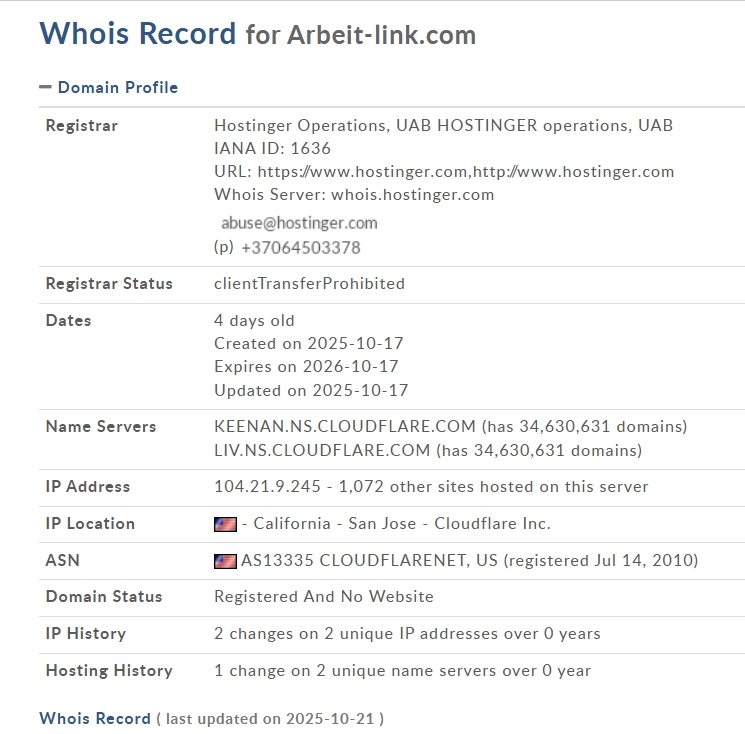Click the abuse@hostinger.com email address
The image size is (745, 734).
click(x=299, y=223)
